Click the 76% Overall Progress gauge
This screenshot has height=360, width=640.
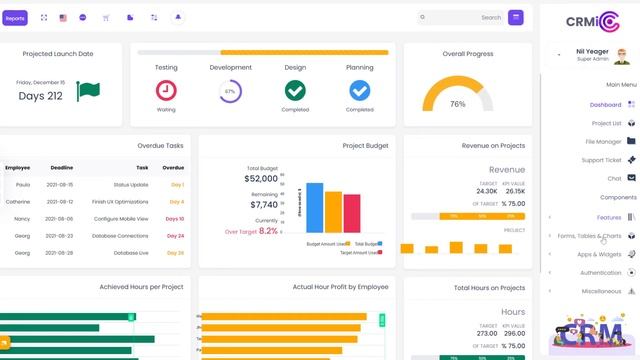click(x=458, y=94)
